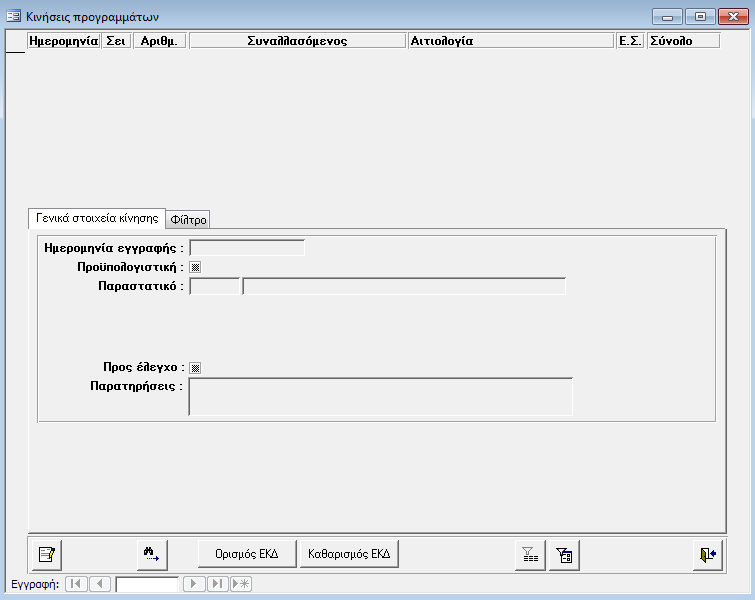
Task: Select the Γενικά στοιχεία κίνησης tab
Action: tap(97, 219)
